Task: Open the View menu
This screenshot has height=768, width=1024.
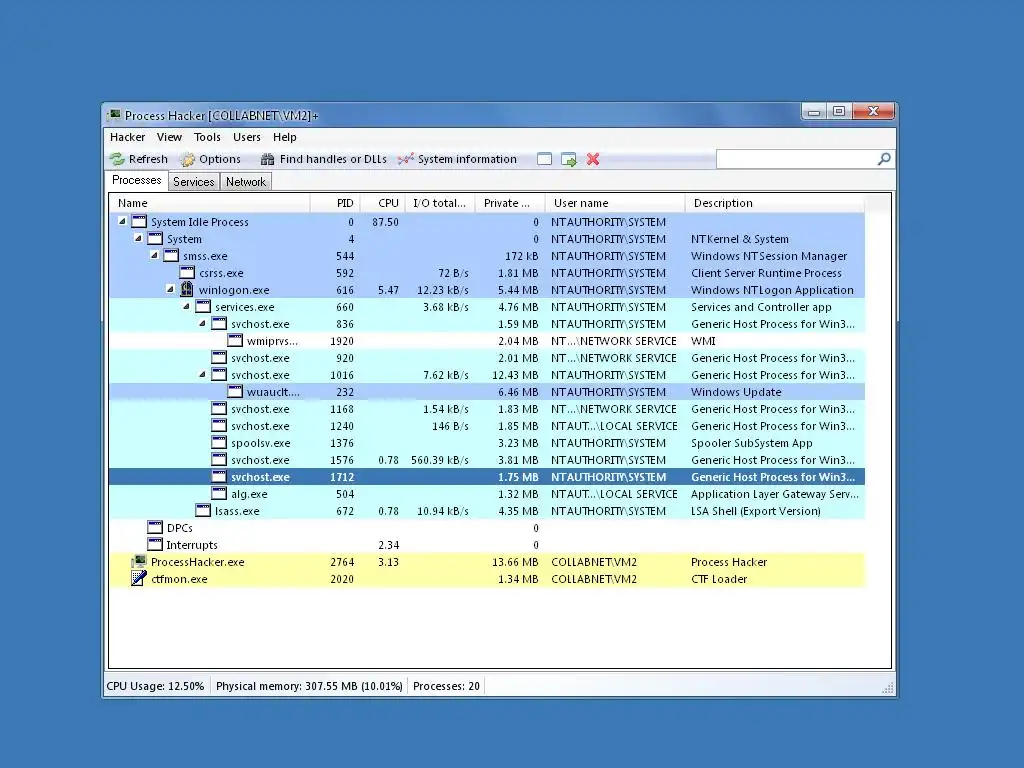Action: [x=169, y=137]
